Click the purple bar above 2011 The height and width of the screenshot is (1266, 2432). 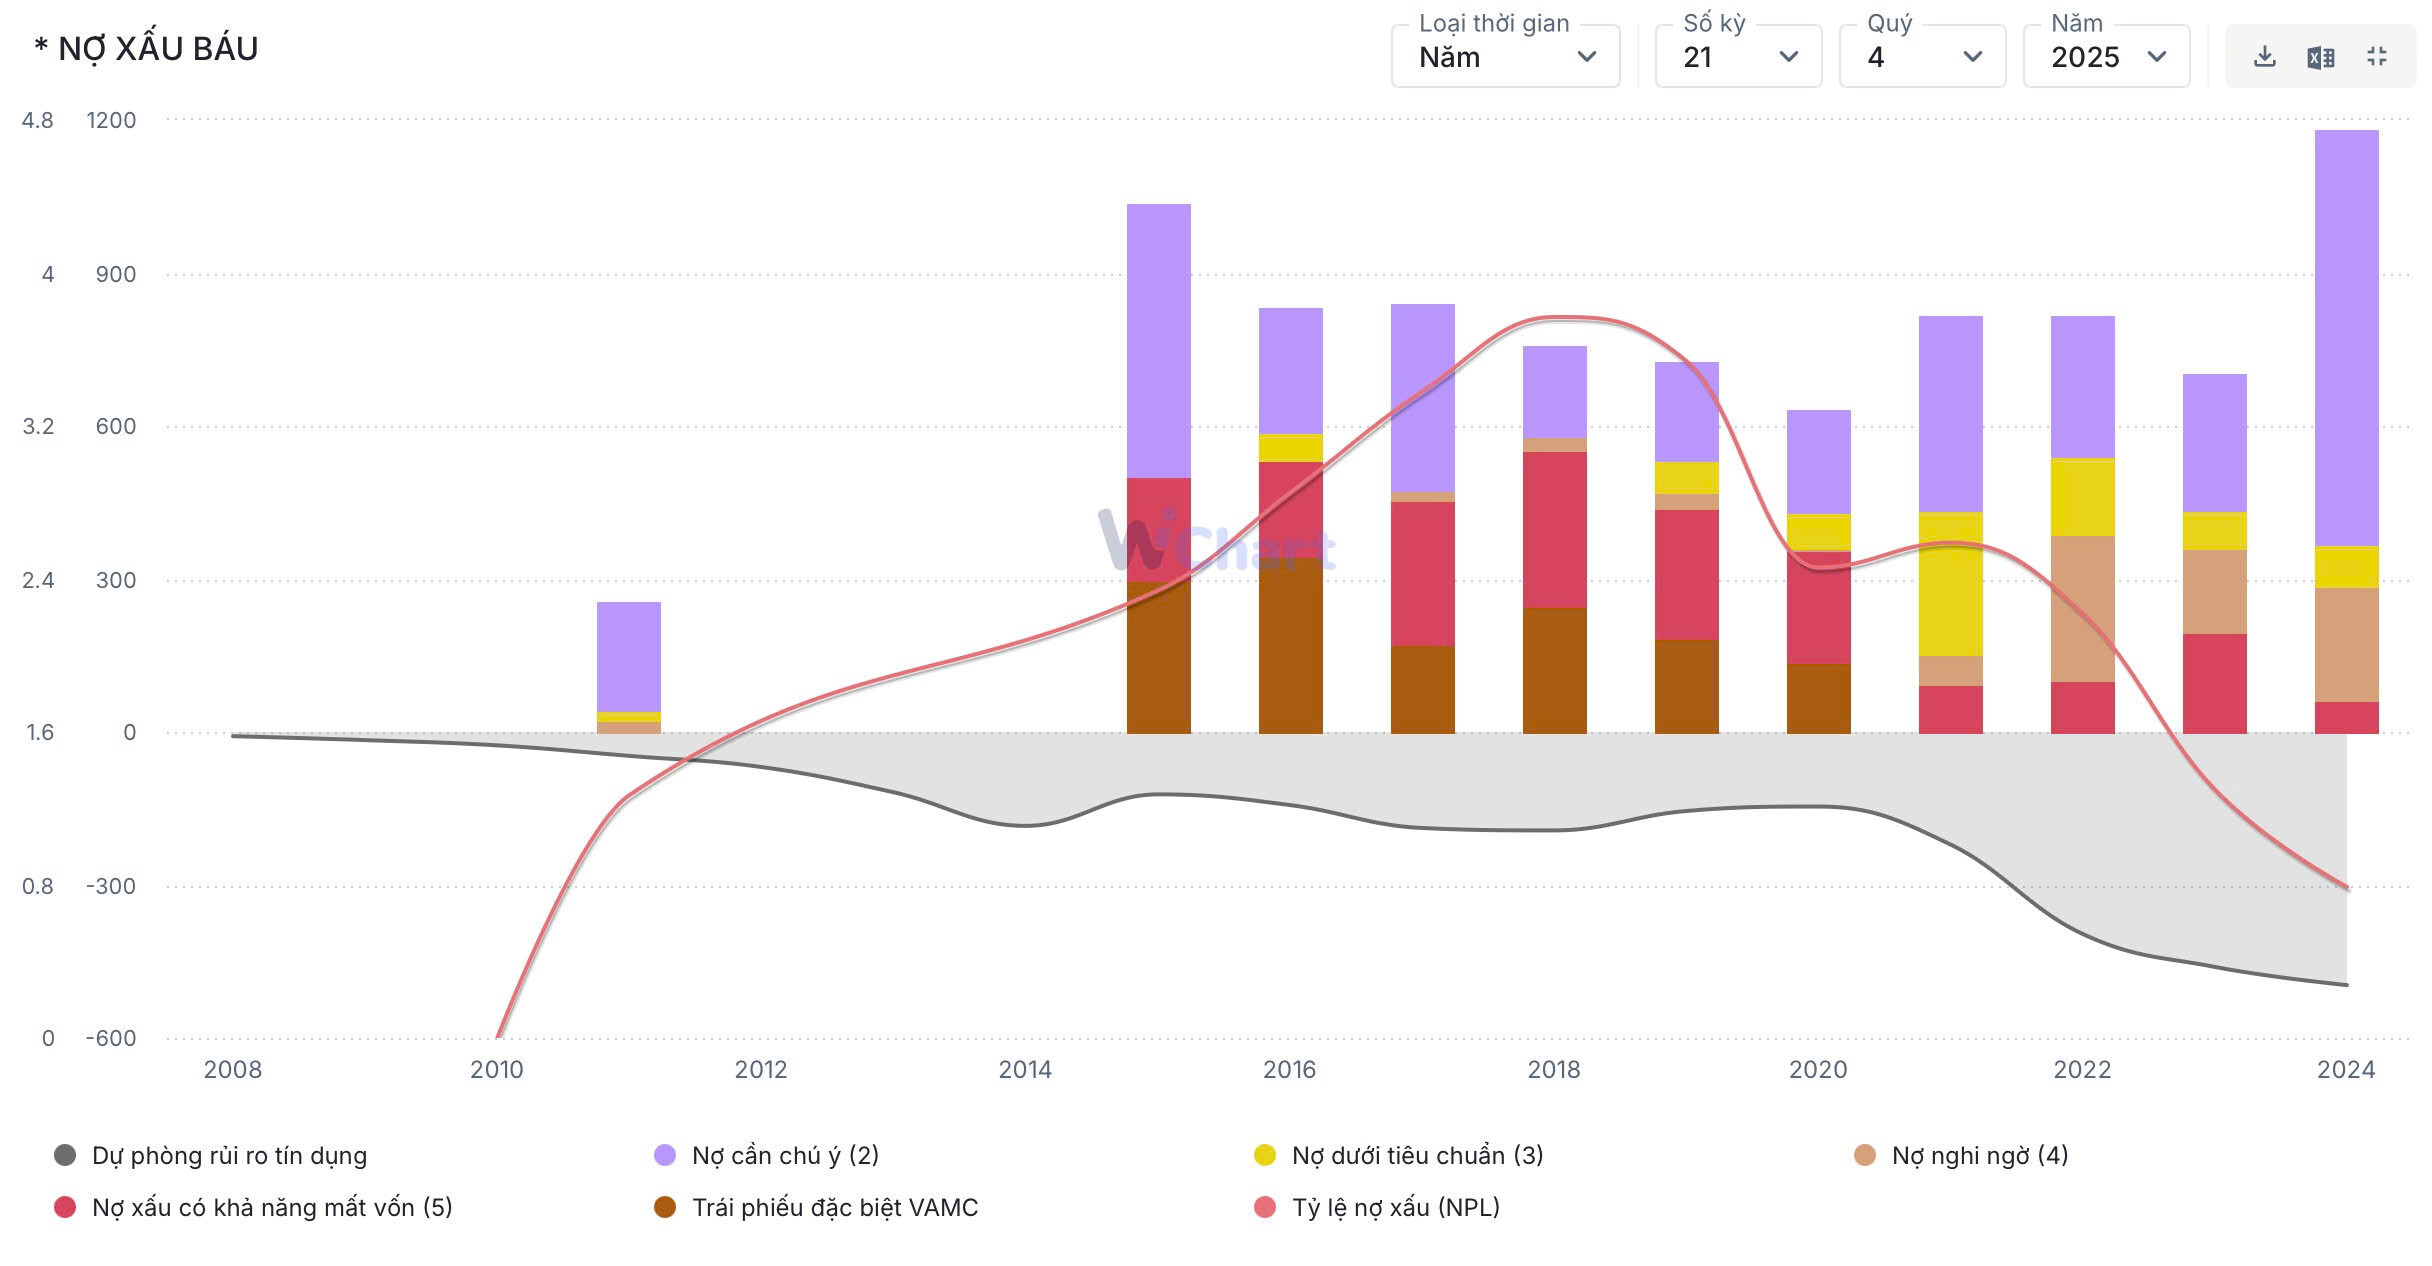[628, 656]
